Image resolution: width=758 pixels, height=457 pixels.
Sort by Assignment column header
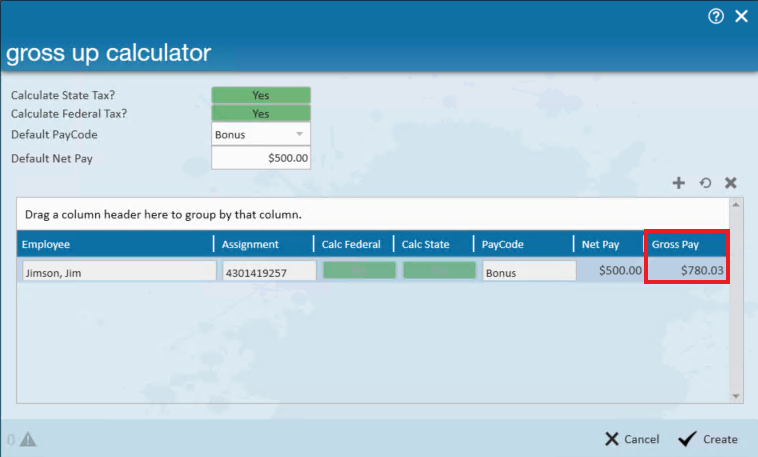264,244
